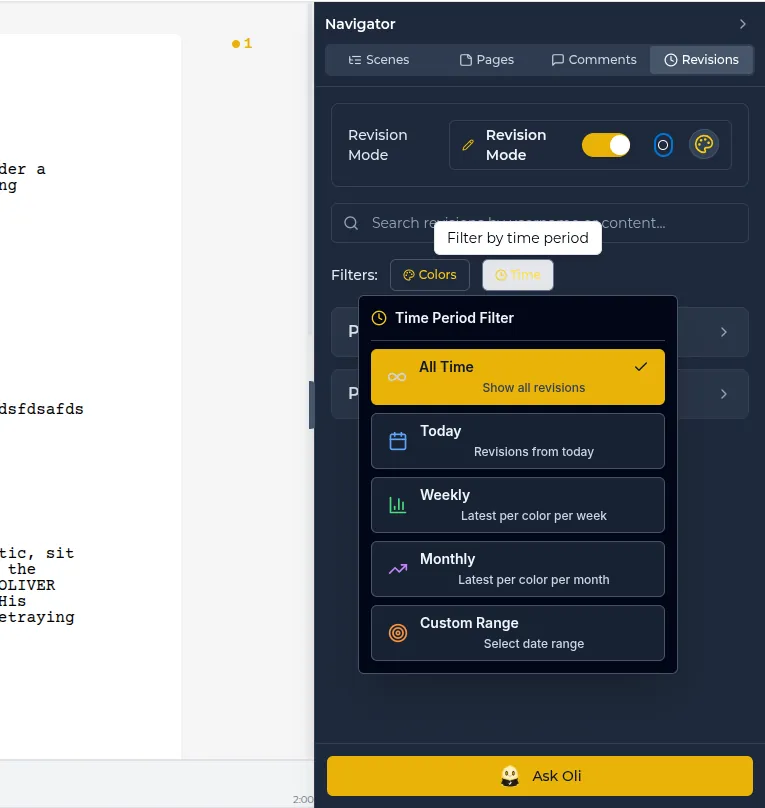The width and height of the screenshot is (765, 808).
Task: Click the yellow comment marker labeled 1
Action: 242,44
